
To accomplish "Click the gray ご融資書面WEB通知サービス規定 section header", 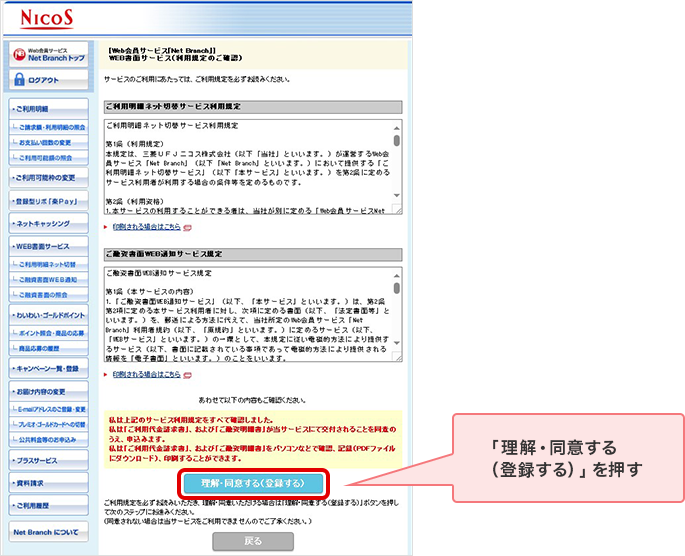I will [253, 255].
